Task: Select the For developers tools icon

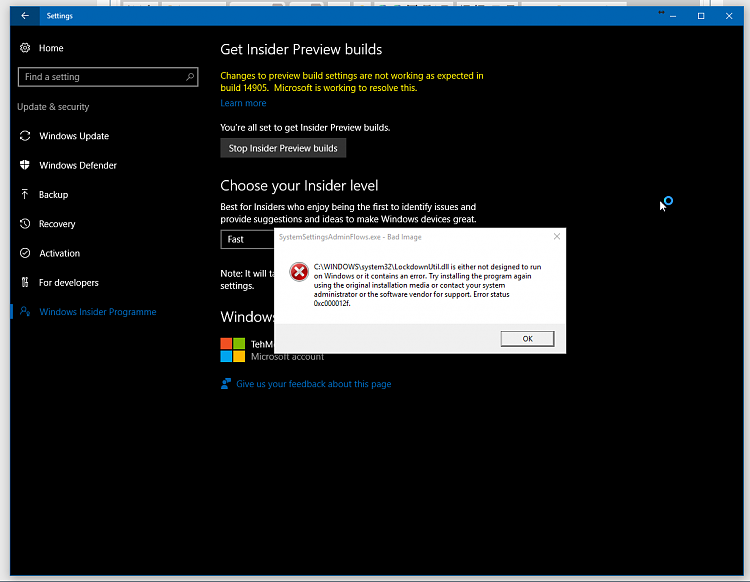Action: coord(25,282)
